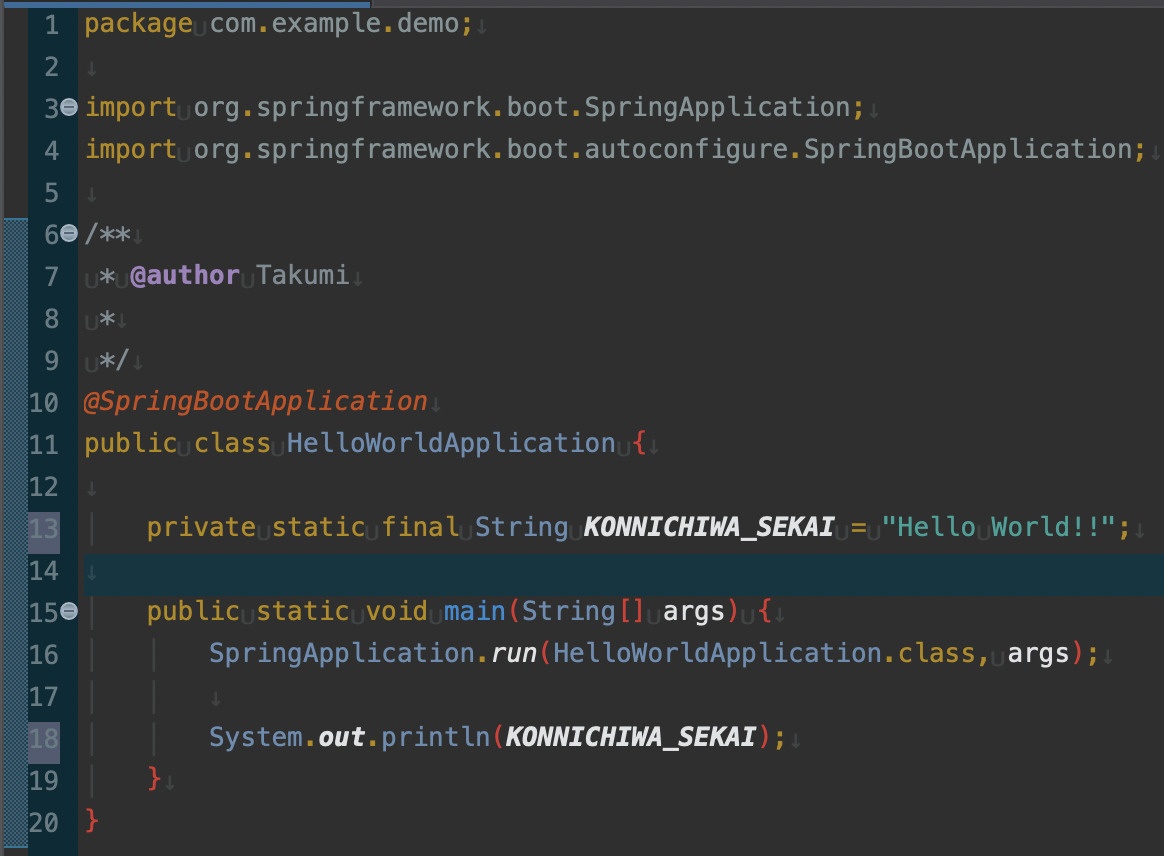Click the @author Javadoc tag
This screenshot has width=1164, height=856.
pyautogui.click(x=185, y=275)
